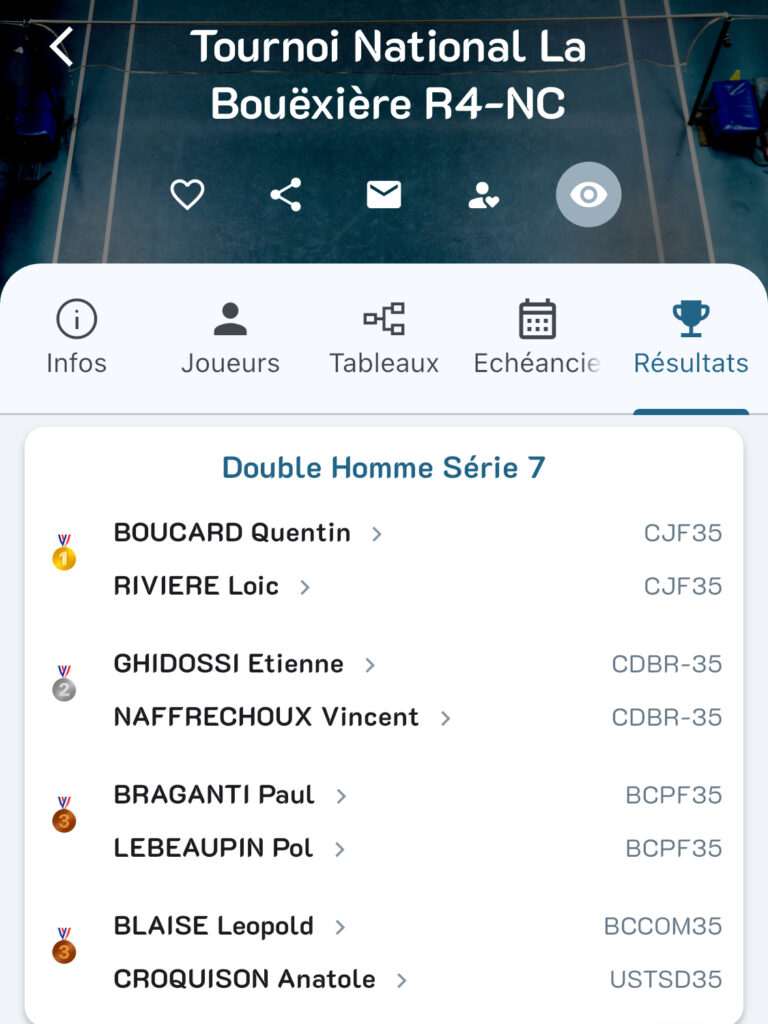Open player LEBEAUPIN Pol

click(x=213, y=848)
